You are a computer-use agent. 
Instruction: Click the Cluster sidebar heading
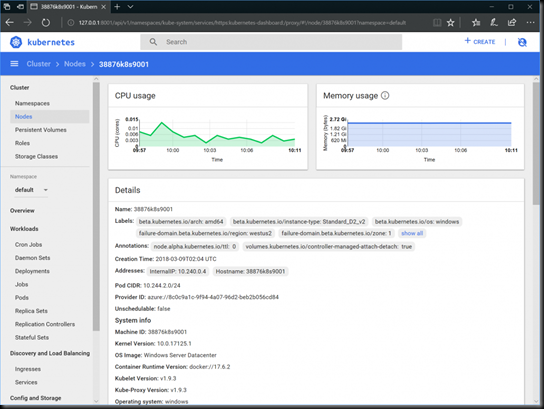19,87
